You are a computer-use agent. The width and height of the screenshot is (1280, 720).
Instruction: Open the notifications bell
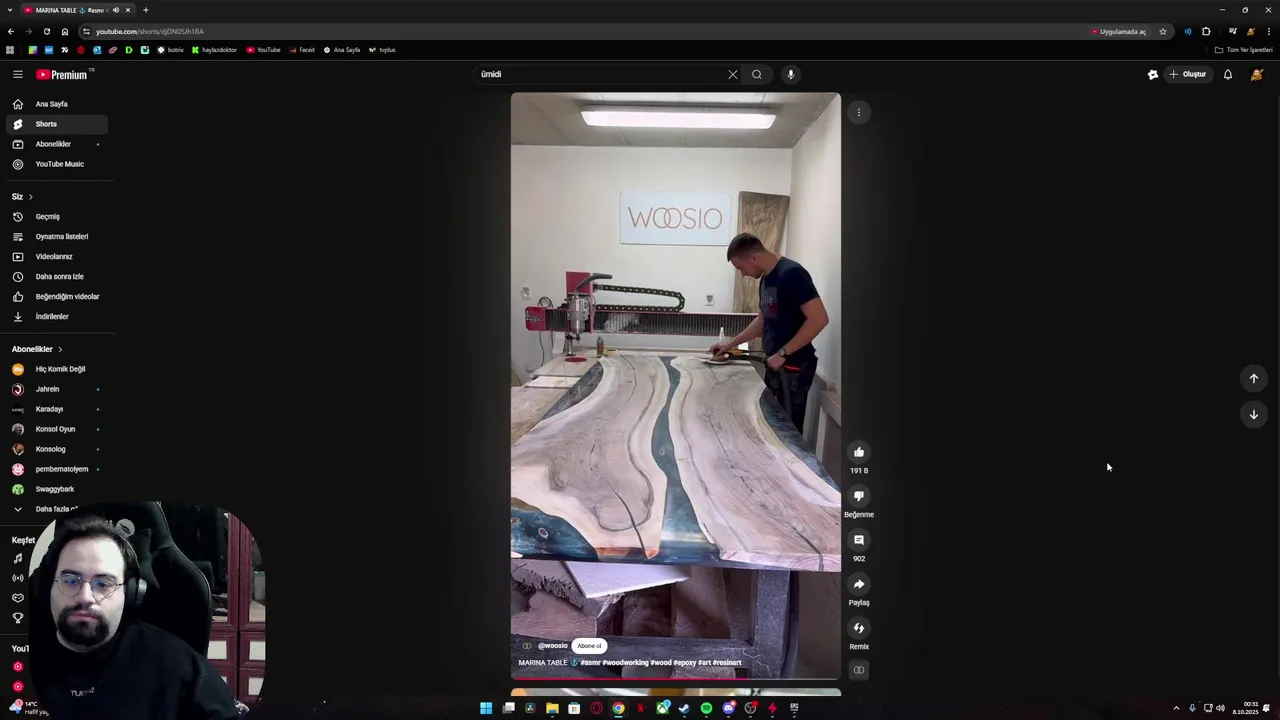click(x=1228, y=74)
